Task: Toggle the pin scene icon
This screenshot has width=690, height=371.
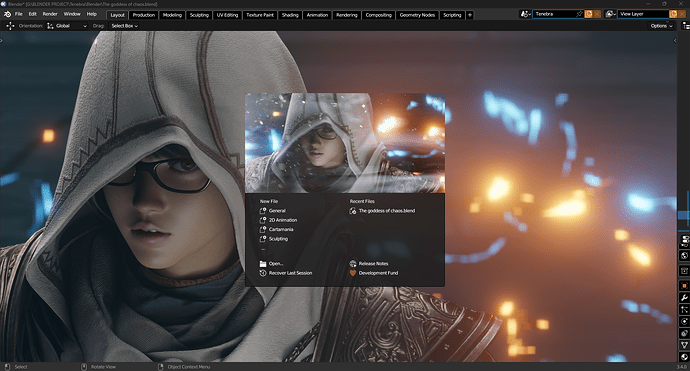Action: (x=580, y=14)
